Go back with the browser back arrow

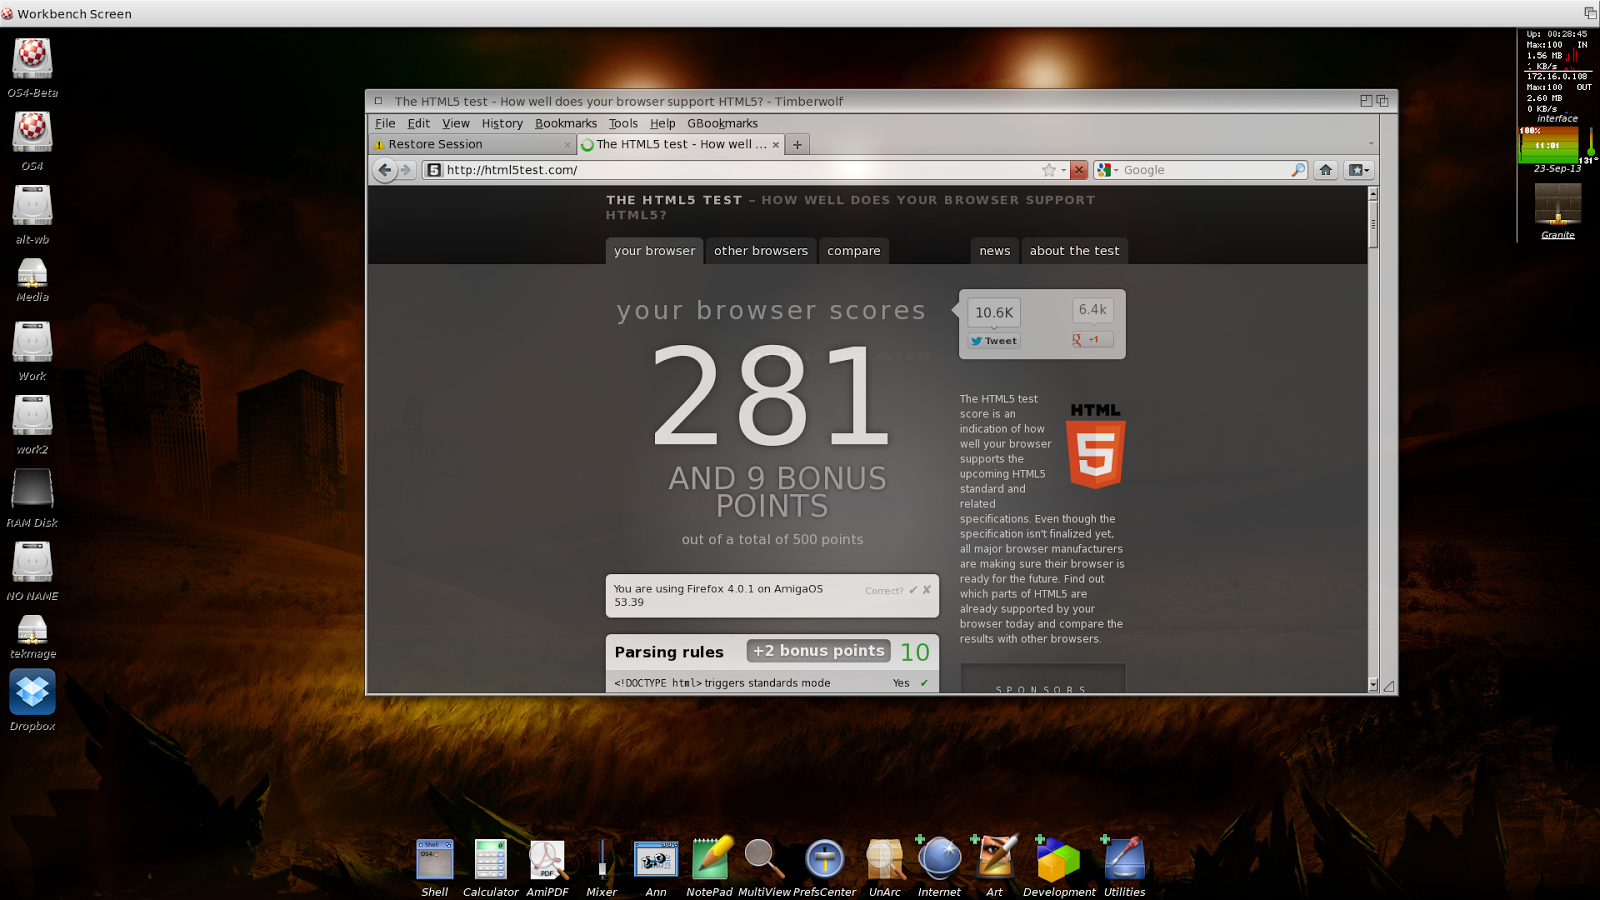pyautogui.click(x=385, y=170)
